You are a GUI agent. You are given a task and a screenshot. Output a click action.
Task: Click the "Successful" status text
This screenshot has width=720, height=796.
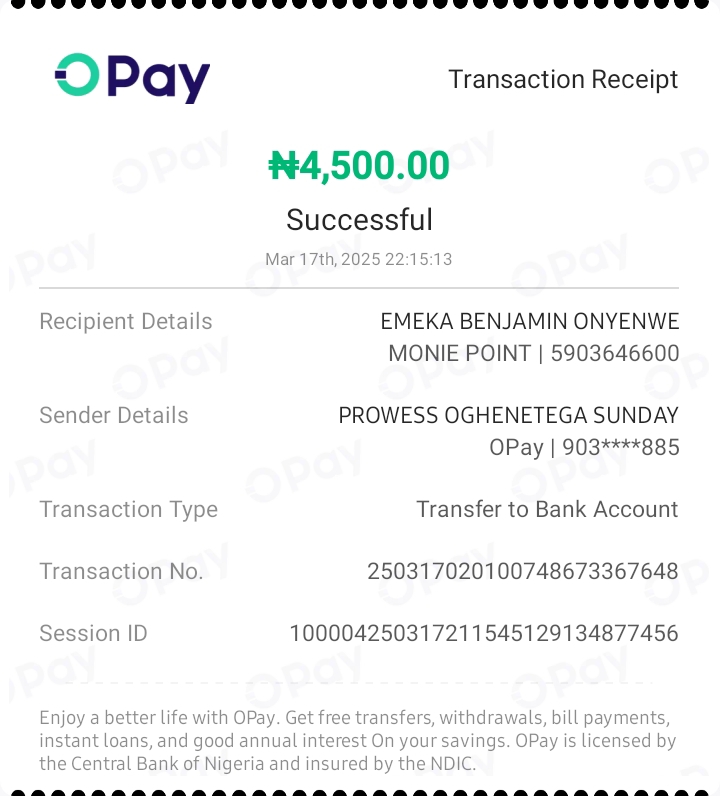coord(359,220)
